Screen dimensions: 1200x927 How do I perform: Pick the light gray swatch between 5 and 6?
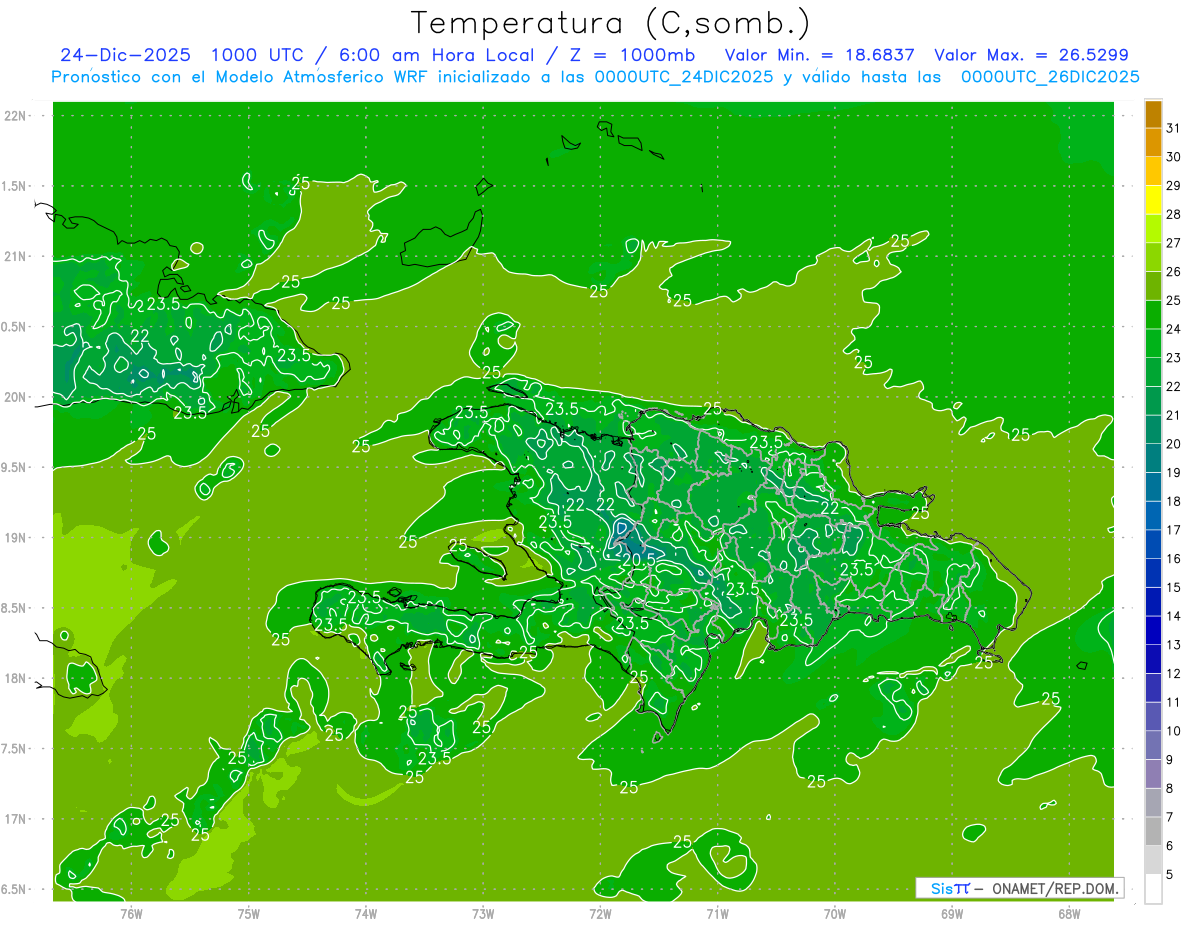pos(1153,860)
